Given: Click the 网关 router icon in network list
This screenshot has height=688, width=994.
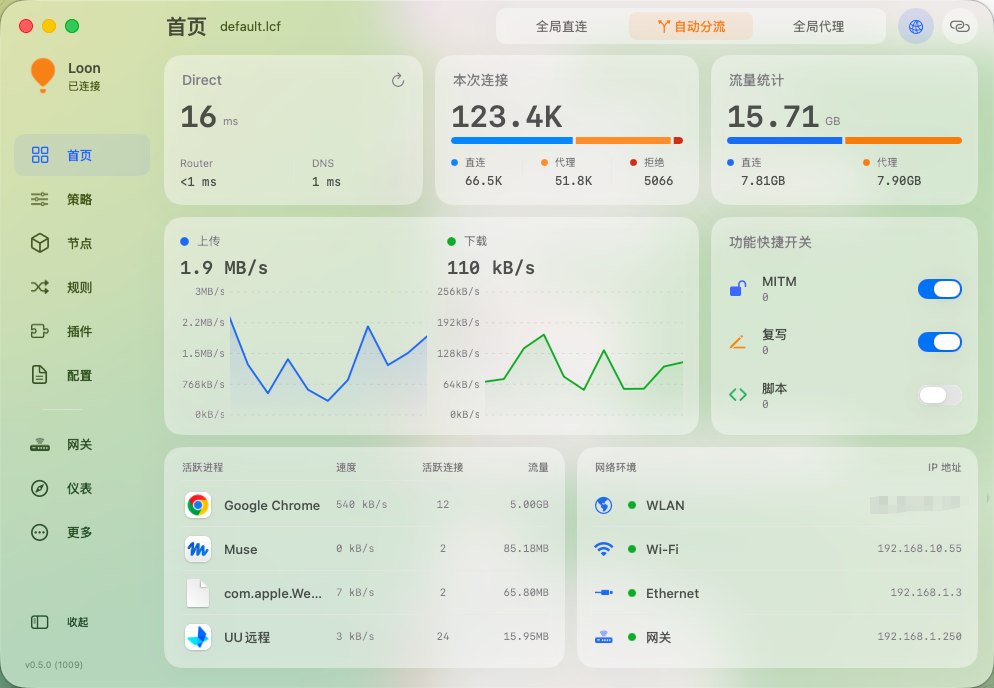Looking at the screenshot, I should tap(604, 637).
